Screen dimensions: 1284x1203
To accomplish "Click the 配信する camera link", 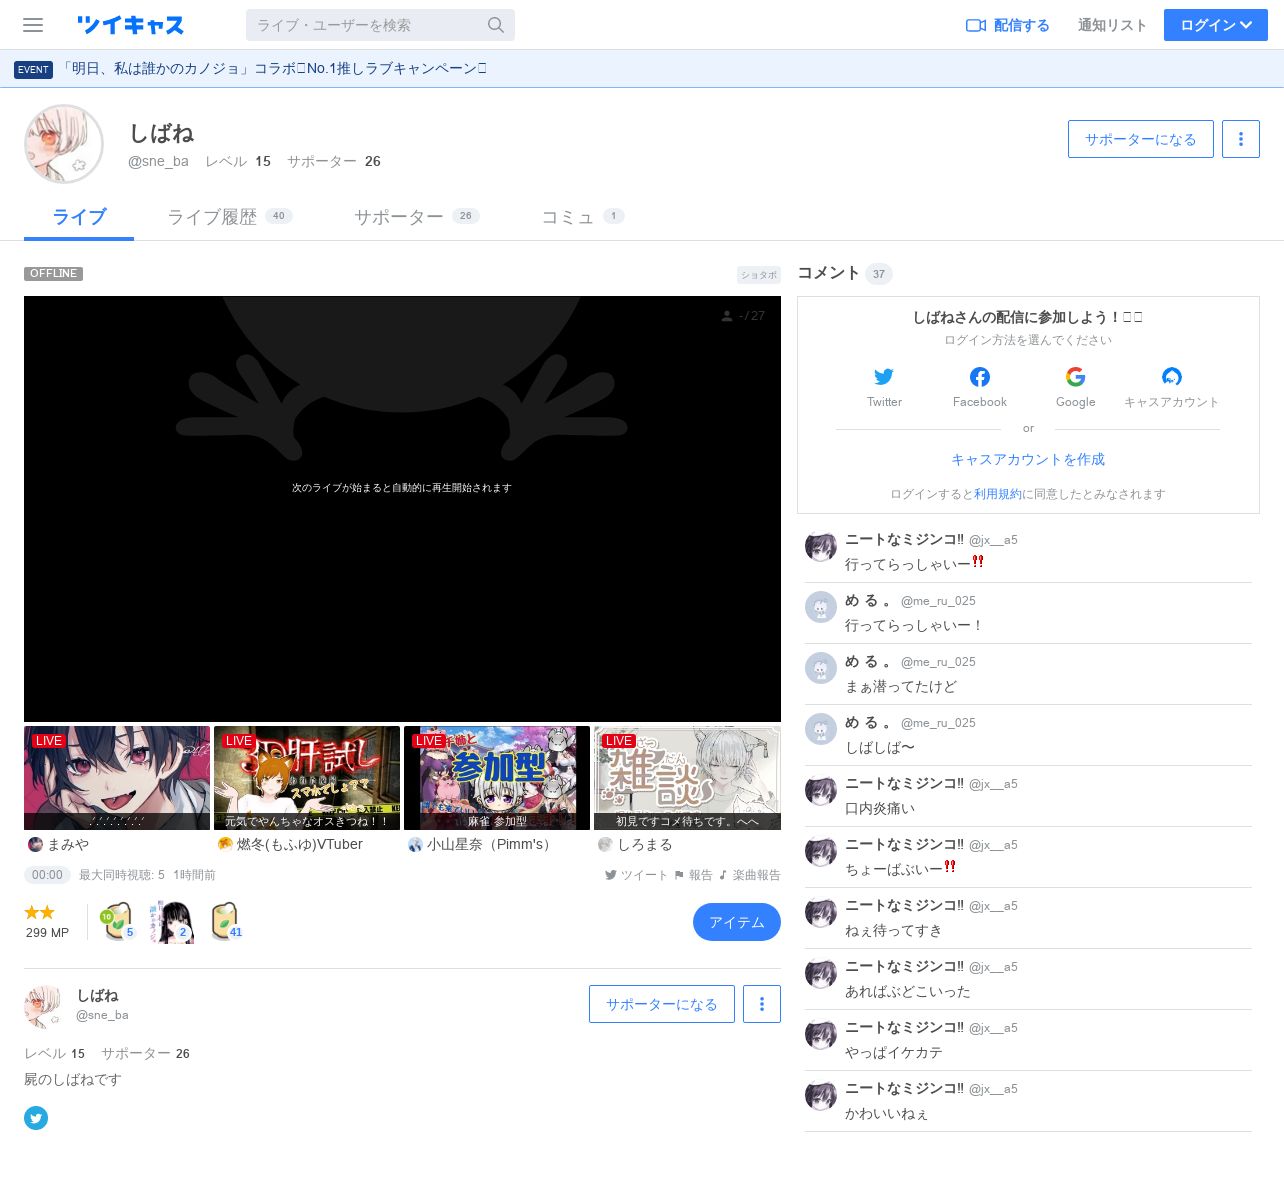I will click(x=1007, y=25).
